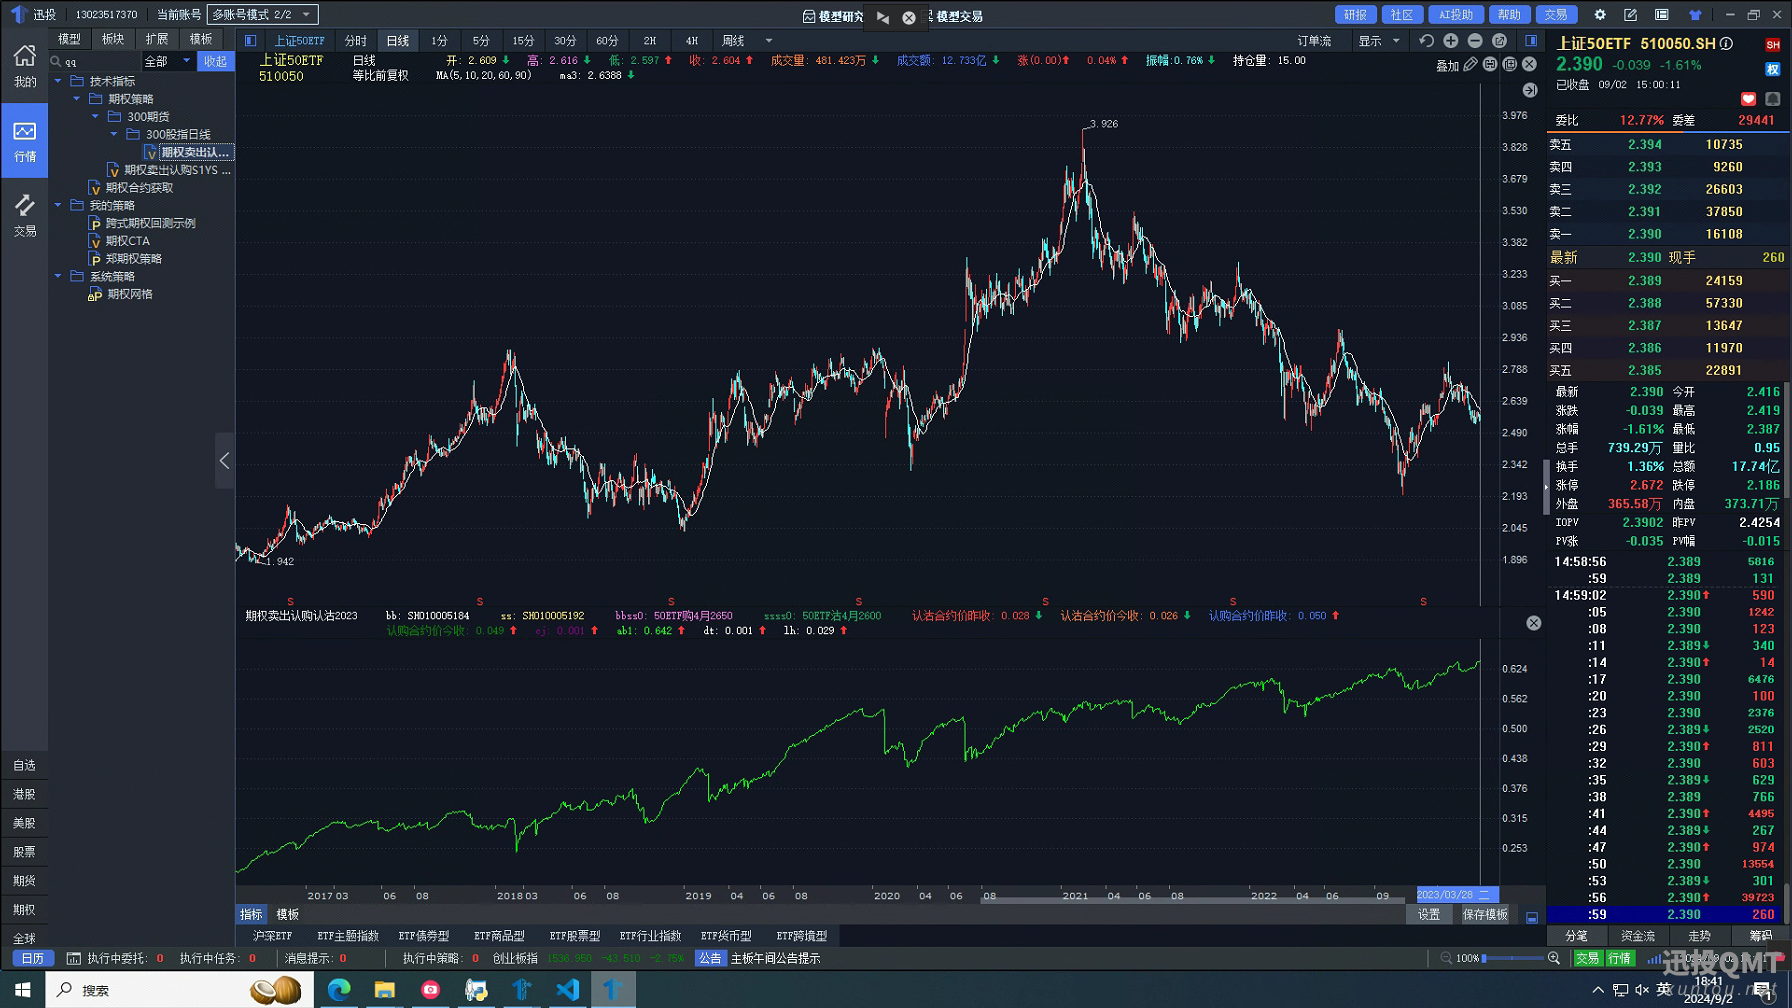The height and width of the screenshot is (1008, 1792).
Task: Zoom in chart with plus icon
Action: point(1451,41)
